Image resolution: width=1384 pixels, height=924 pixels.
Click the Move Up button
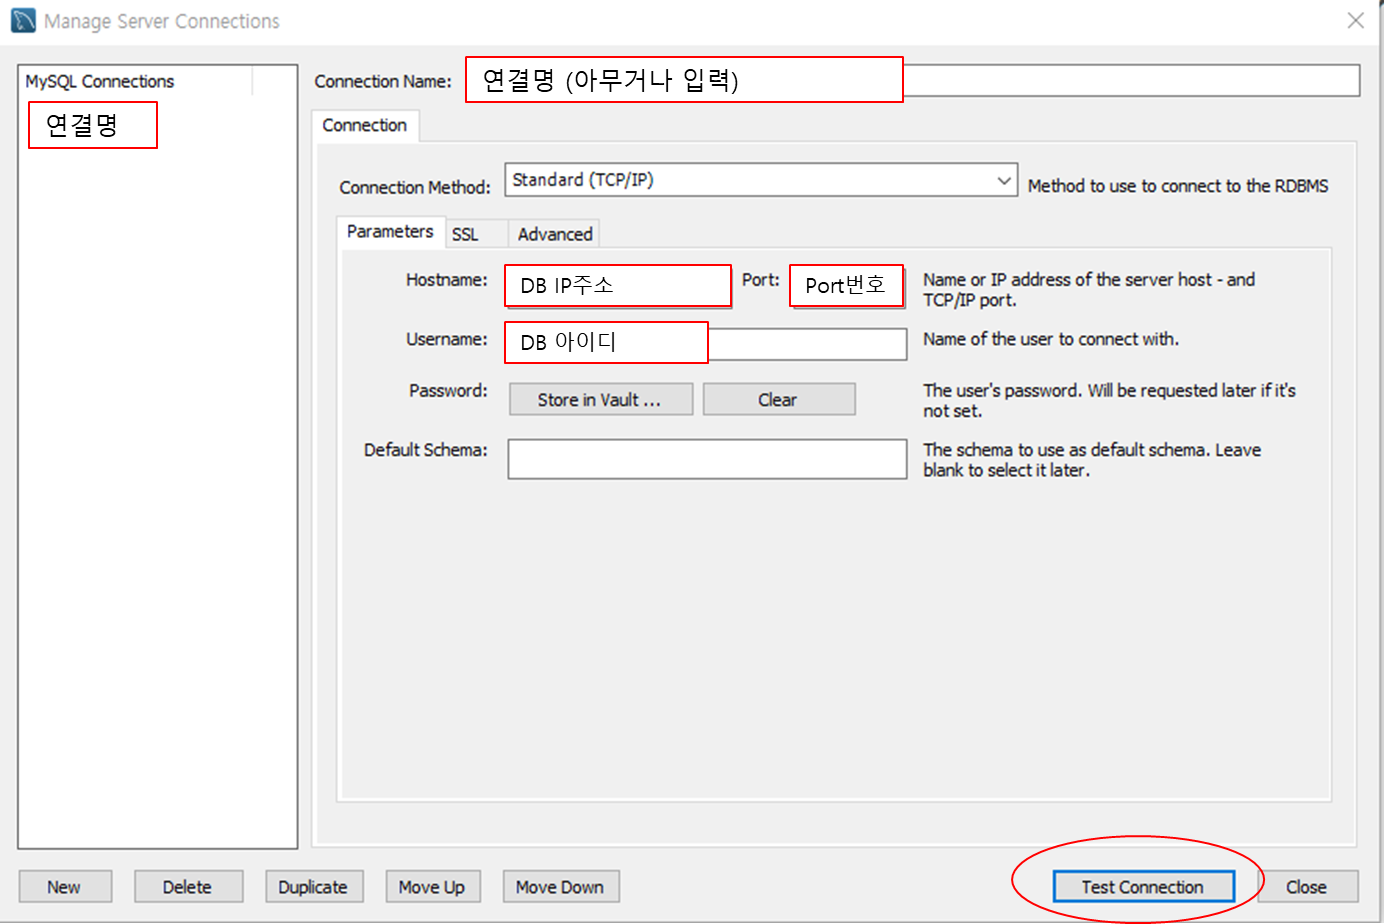[x=433, y=887]
